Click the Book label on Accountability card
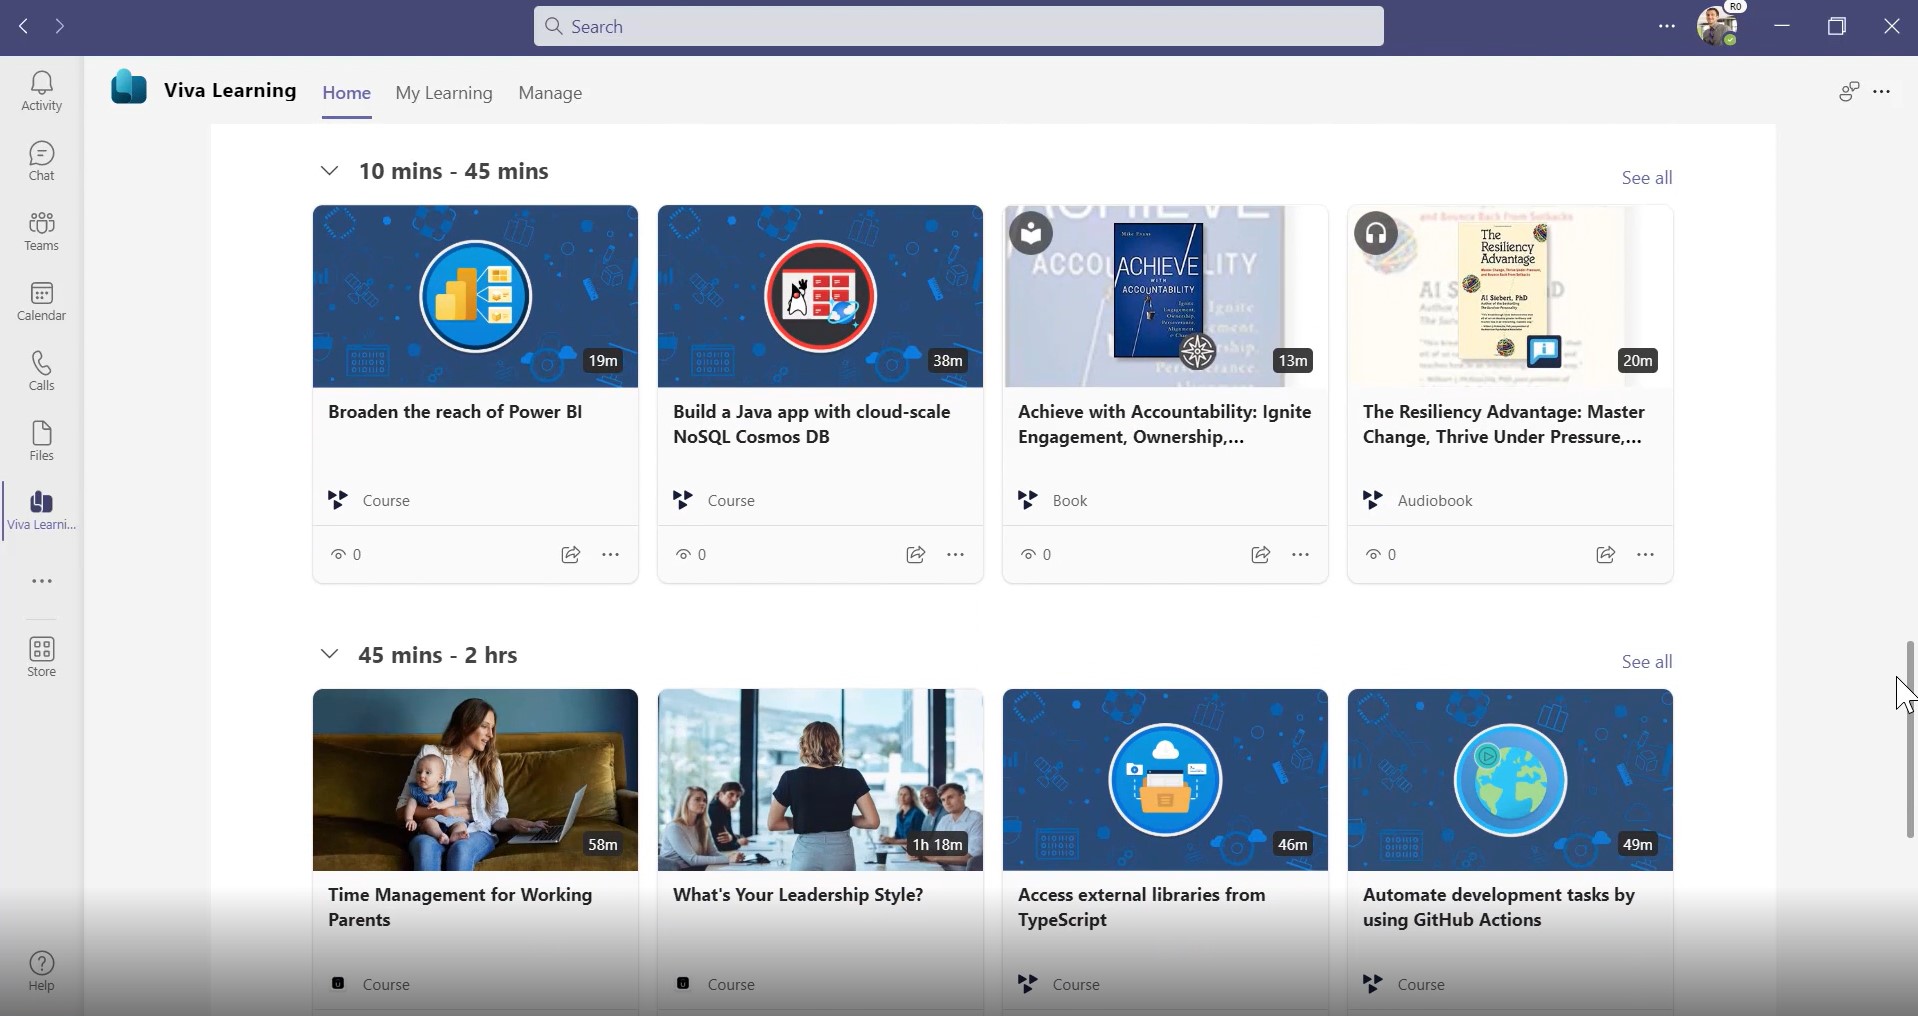This screenshot has width=1918, height=1016. (x=1070, y=500)
